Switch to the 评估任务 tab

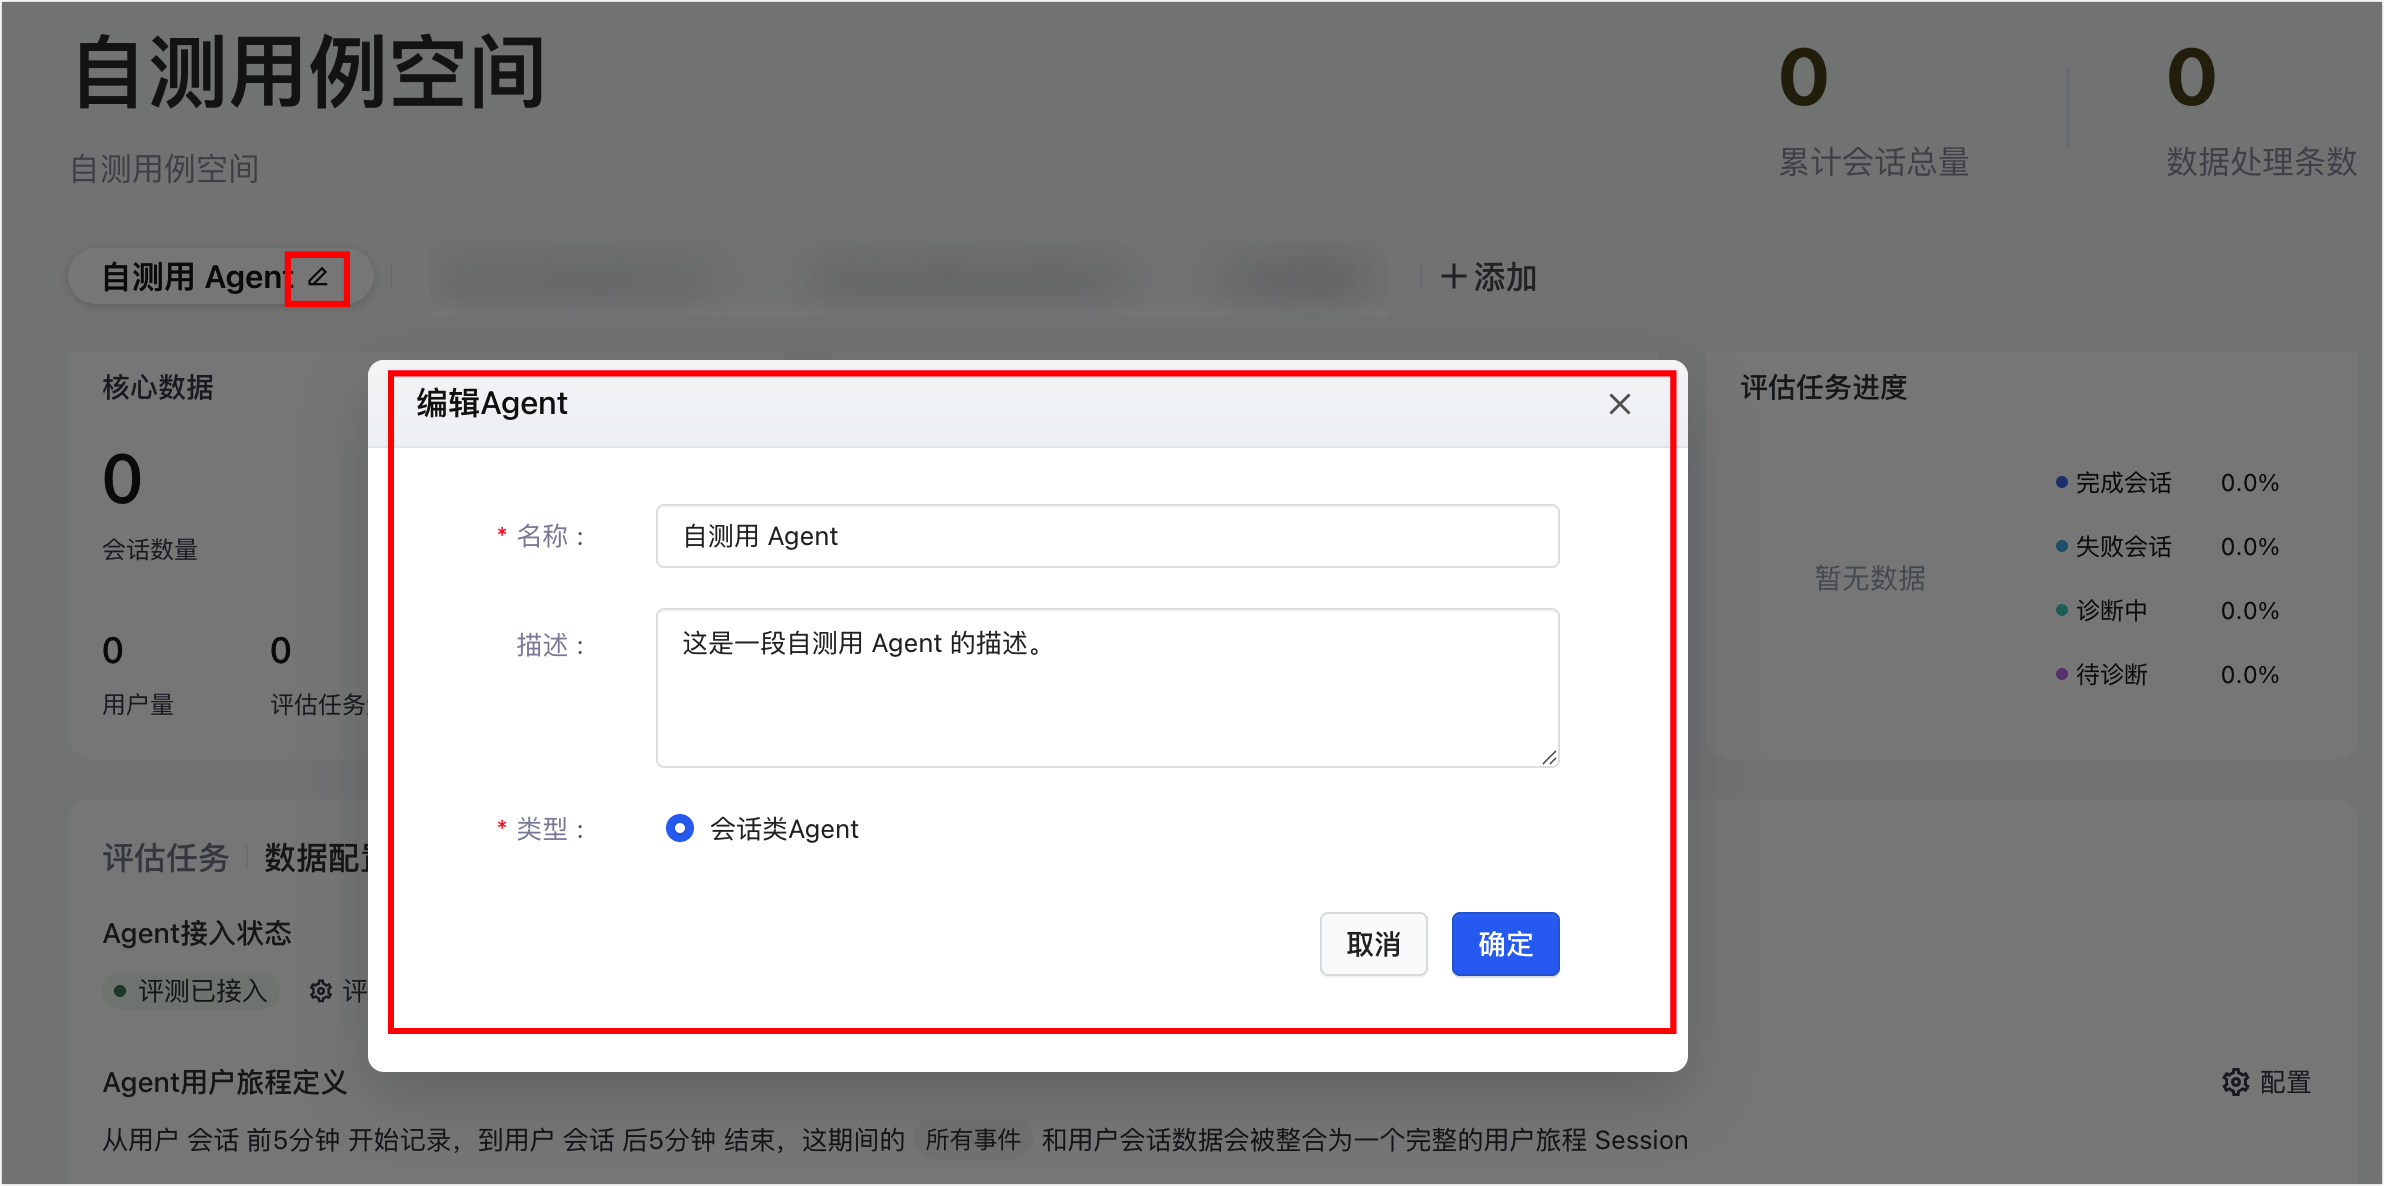point(166,858)
